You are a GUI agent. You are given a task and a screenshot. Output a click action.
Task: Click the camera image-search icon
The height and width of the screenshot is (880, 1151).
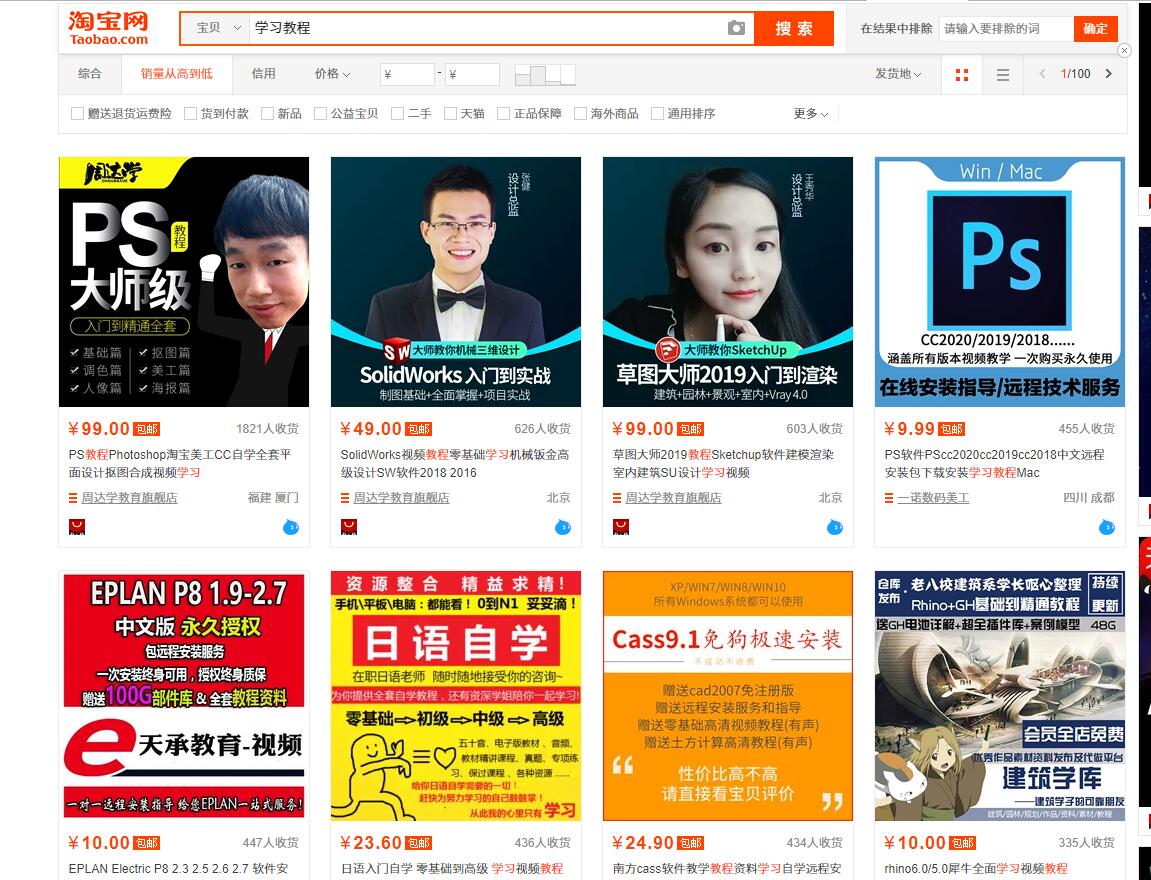click(736, 28)
